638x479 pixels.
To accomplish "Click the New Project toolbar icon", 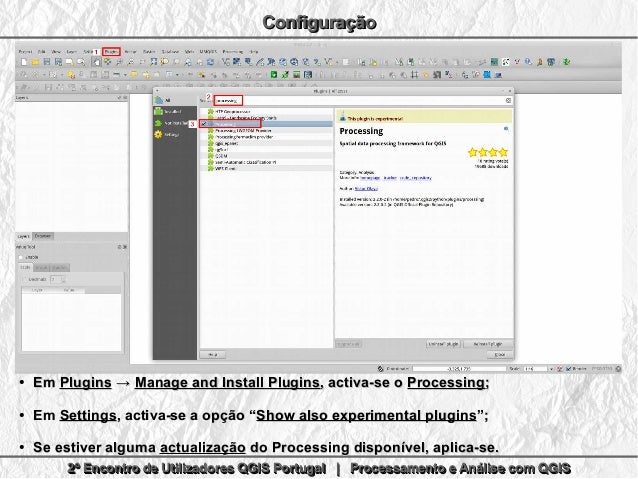I will click(24, 62).
